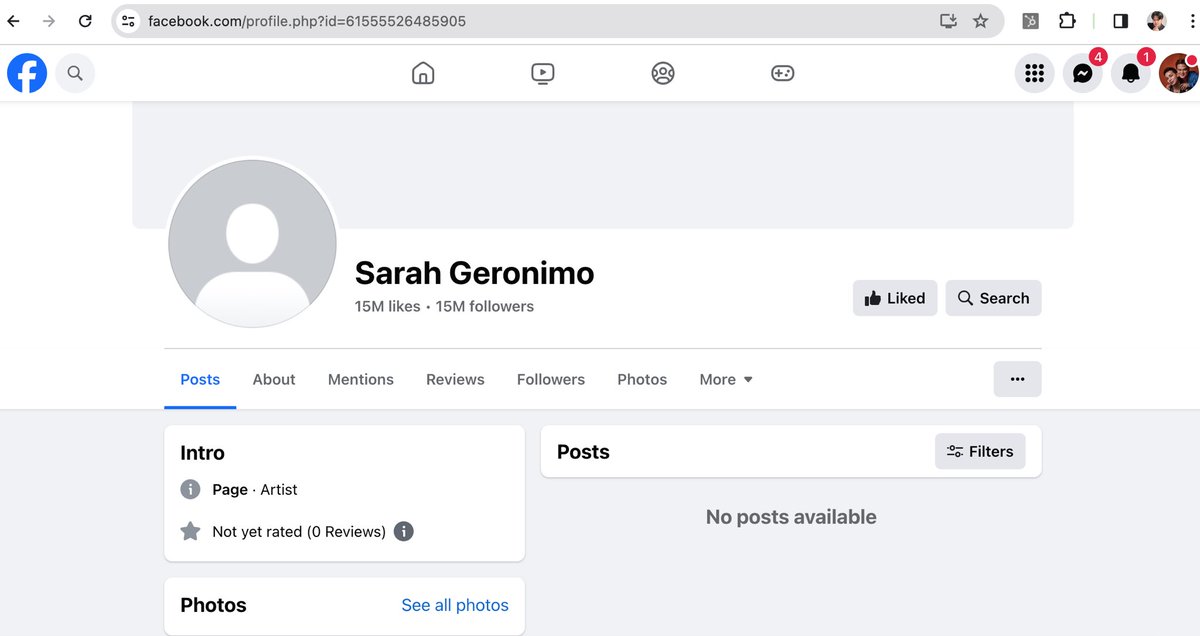Click Not yet rated (0 Reviews) text
This screenshot has height=636, width=1200.
pos(299,532)
